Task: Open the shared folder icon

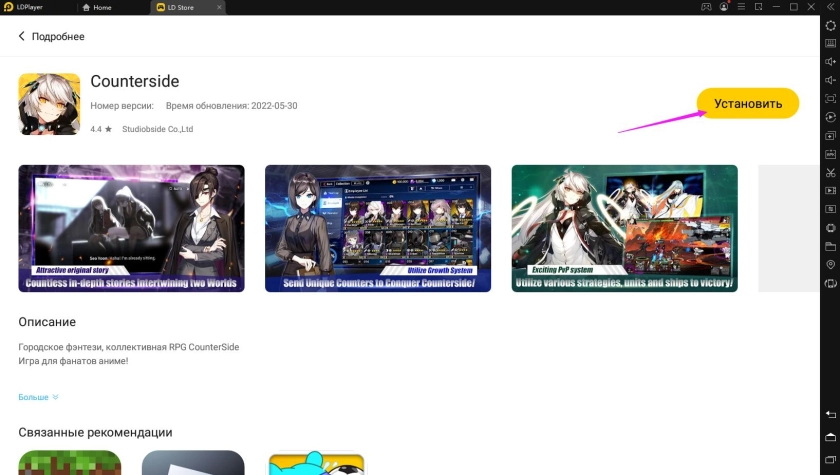Action: tap(830, 246)
